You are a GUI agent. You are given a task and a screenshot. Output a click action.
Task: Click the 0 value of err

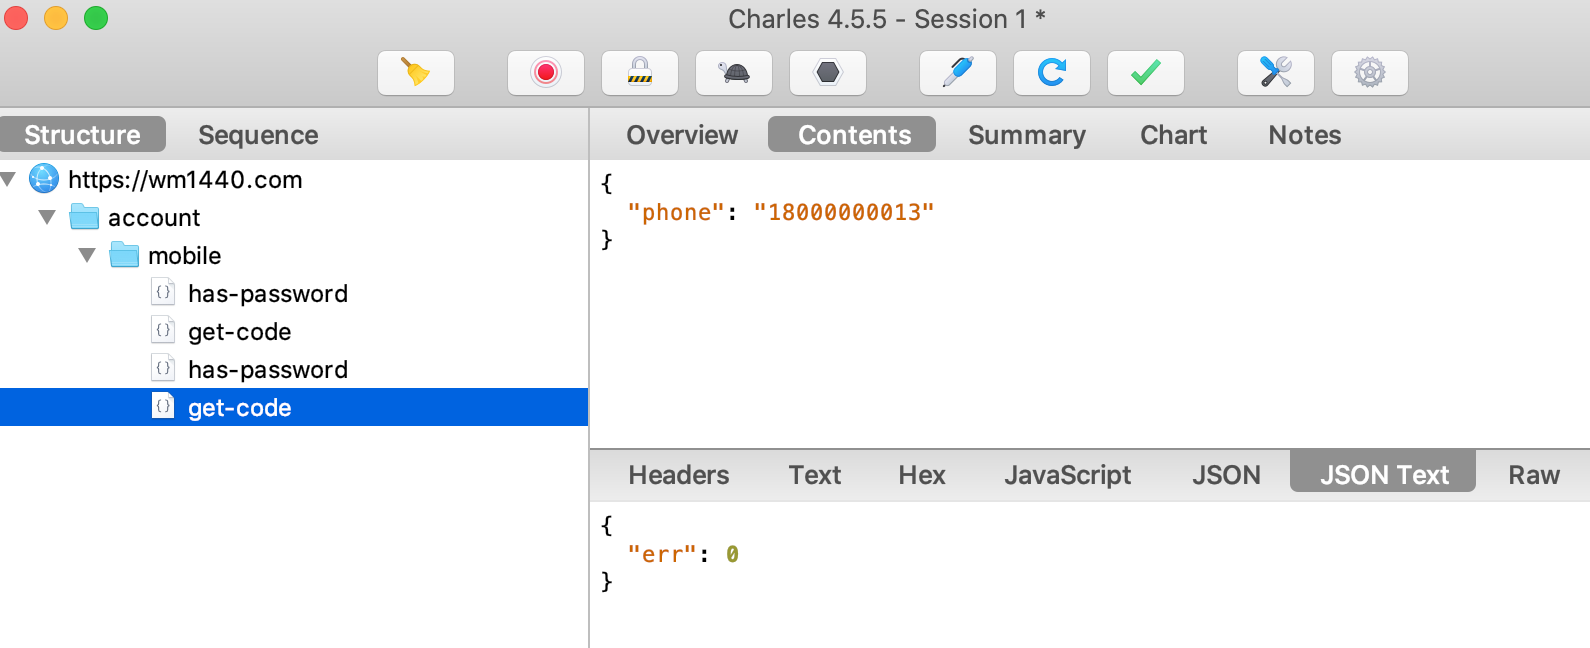click(x=732, y=555)
